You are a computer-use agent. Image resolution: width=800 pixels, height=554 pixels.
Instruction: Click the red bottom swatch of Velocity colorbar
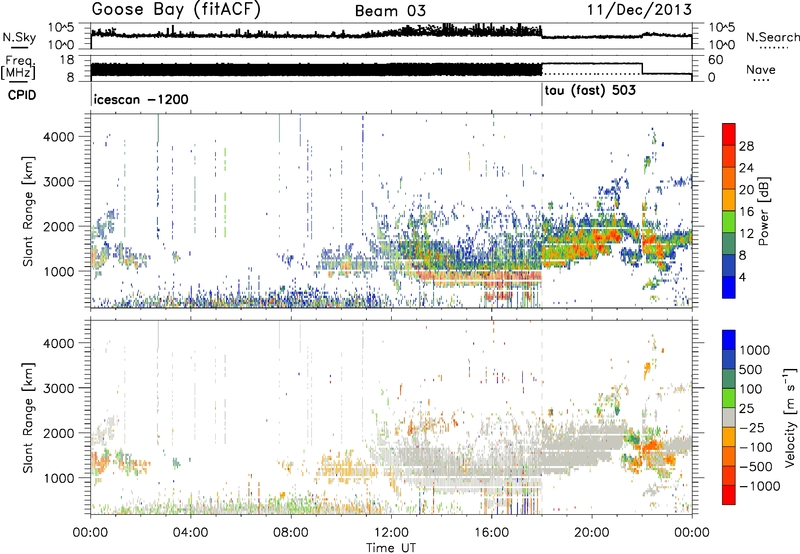[729, 495]
